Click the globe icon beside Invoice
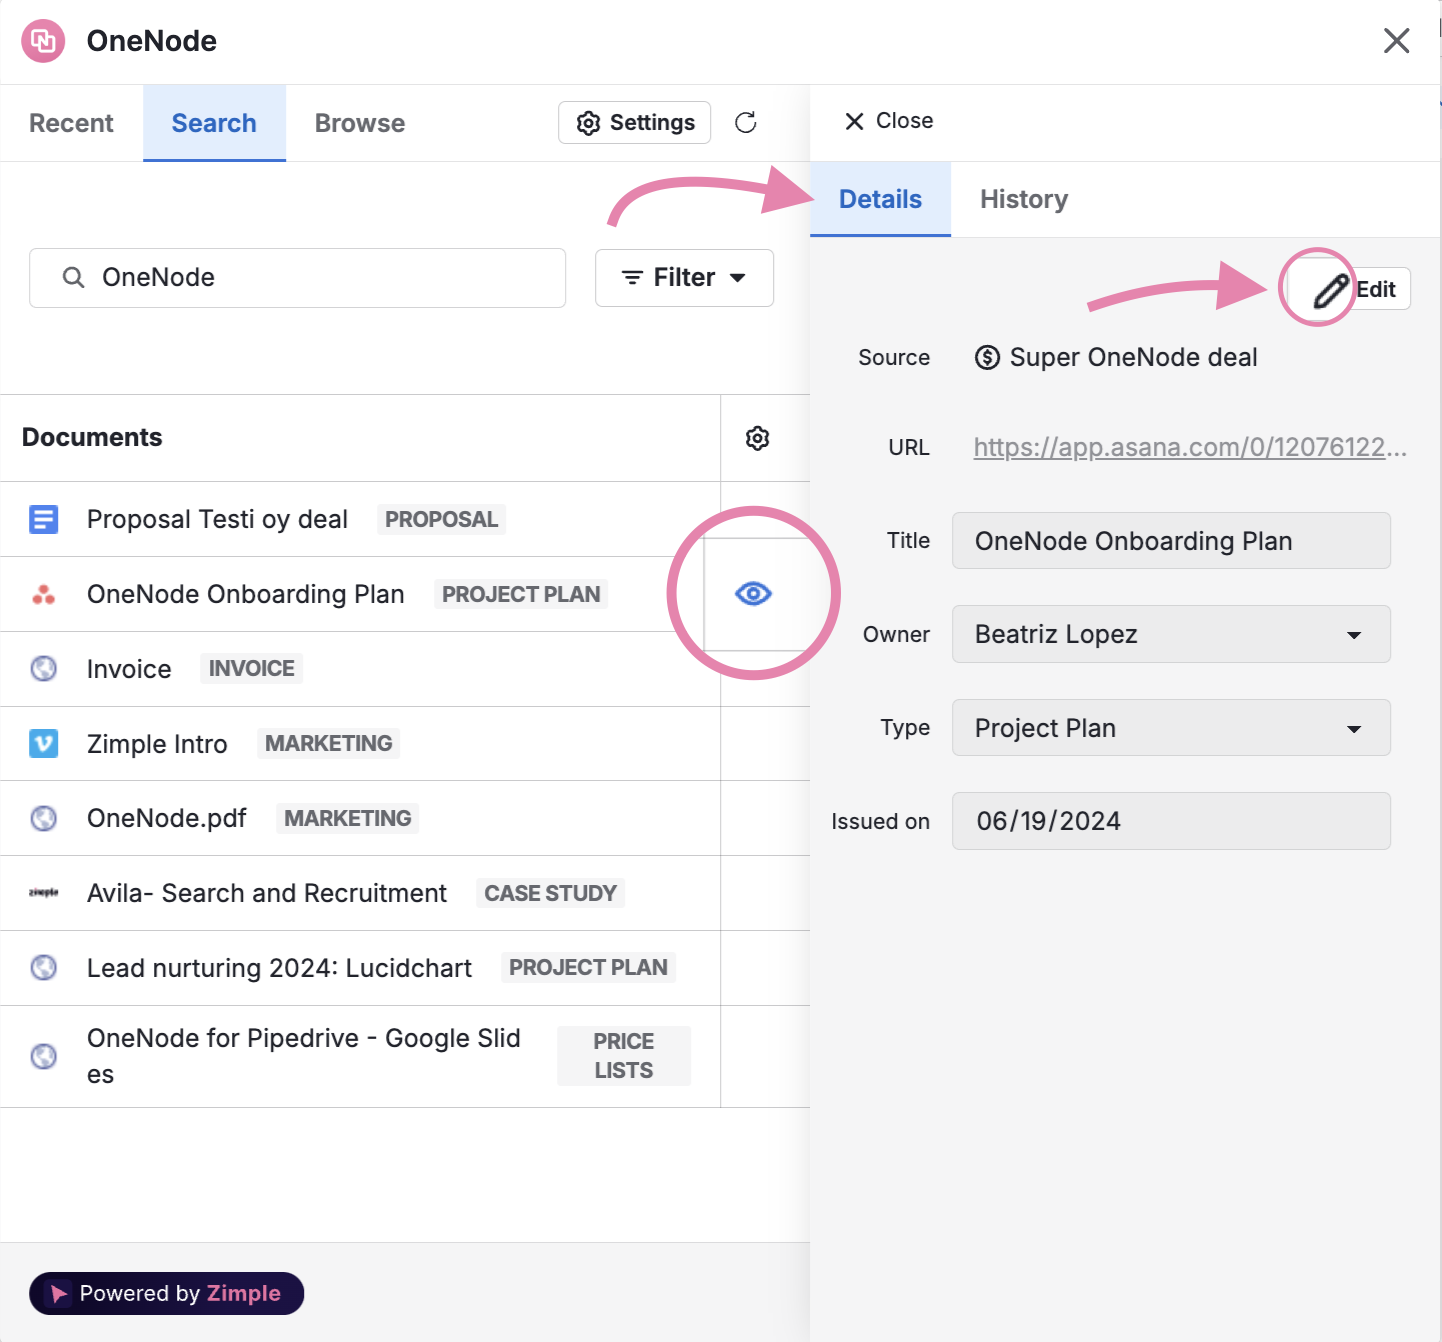The width and height of the screenshot is (1442, 1342). click(44, 668)
